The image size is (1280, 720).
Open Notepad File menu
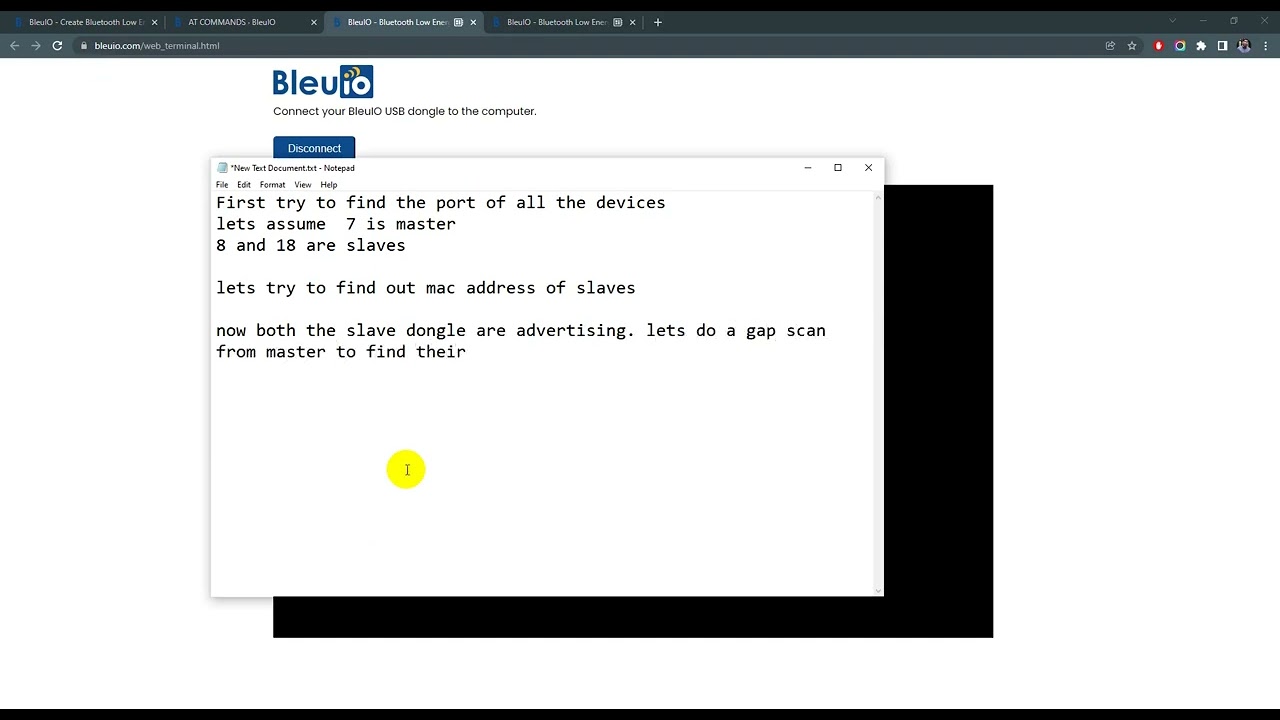click(222, 184)
